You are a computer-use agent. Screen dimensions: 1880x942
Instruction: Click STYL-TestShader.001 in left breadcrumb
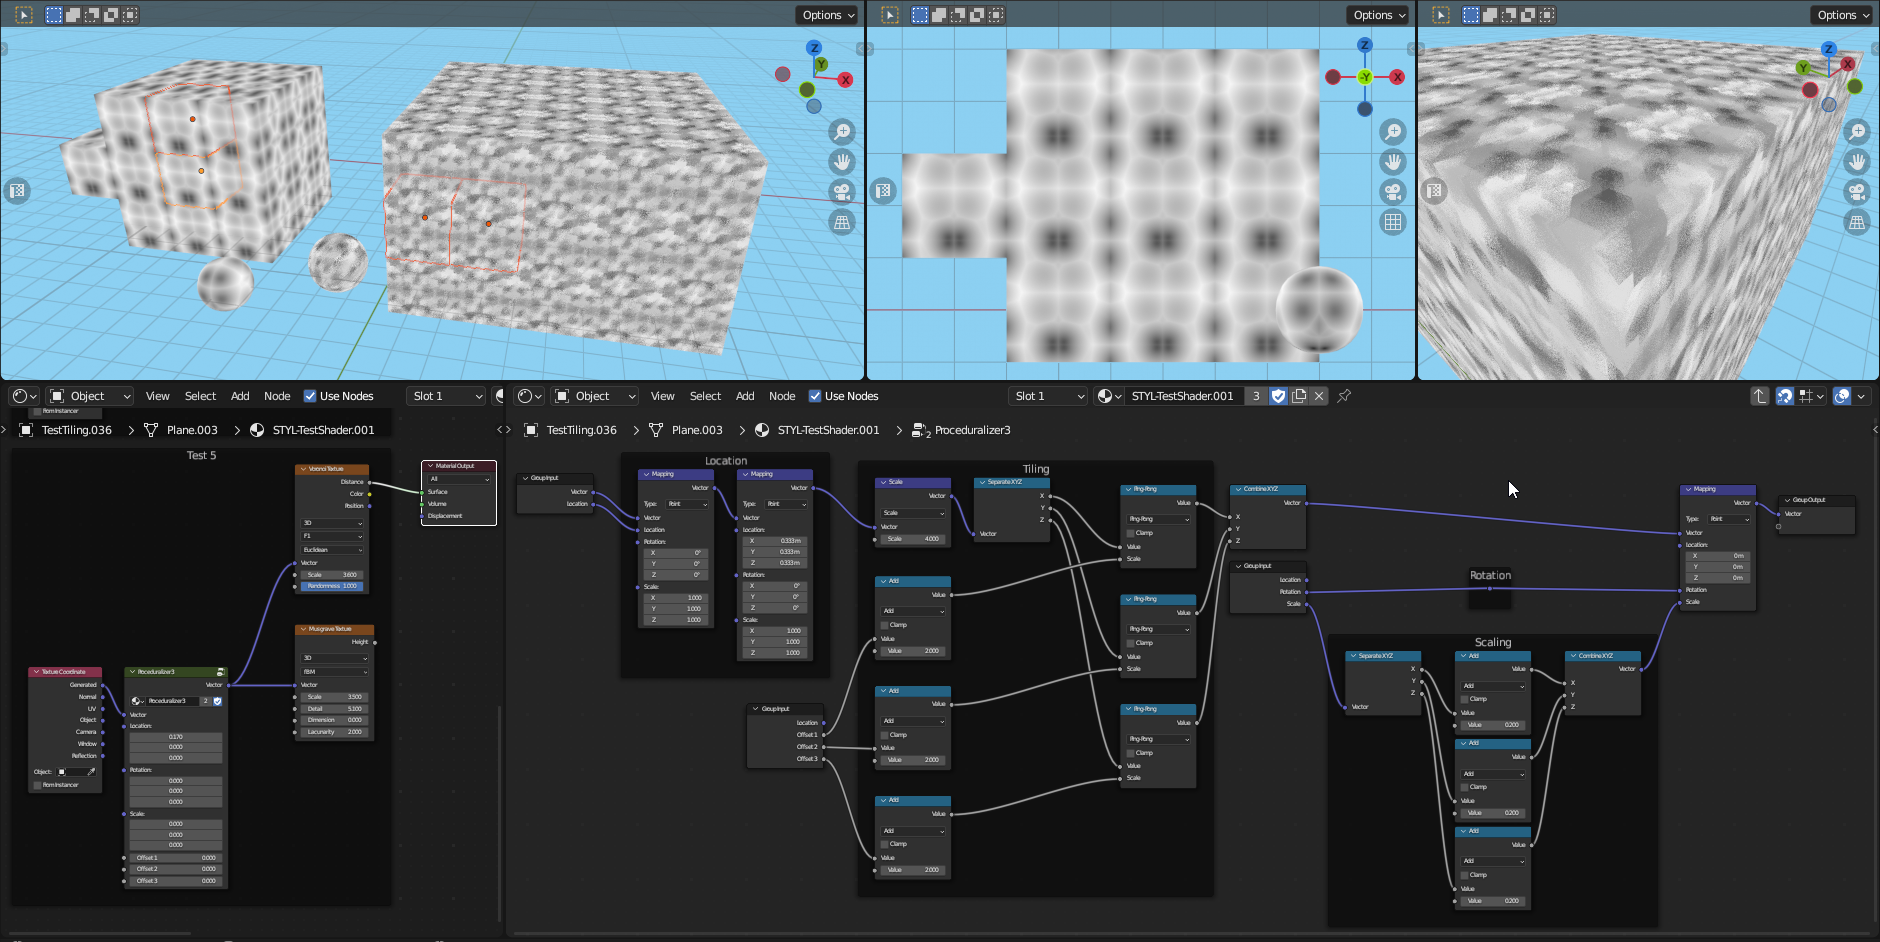tap(323, 430)
